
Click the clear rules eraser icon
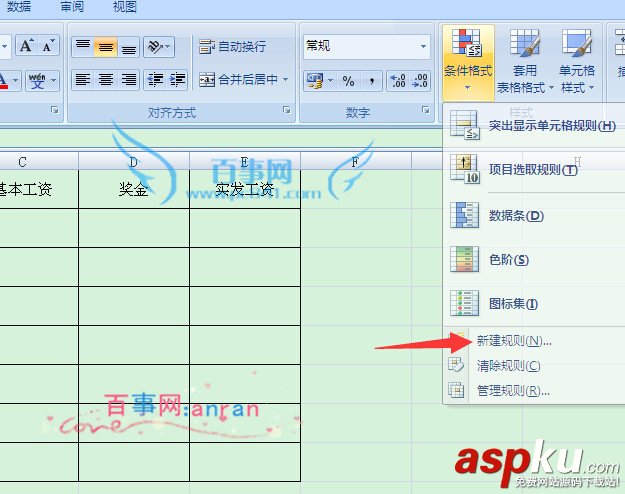456,364
